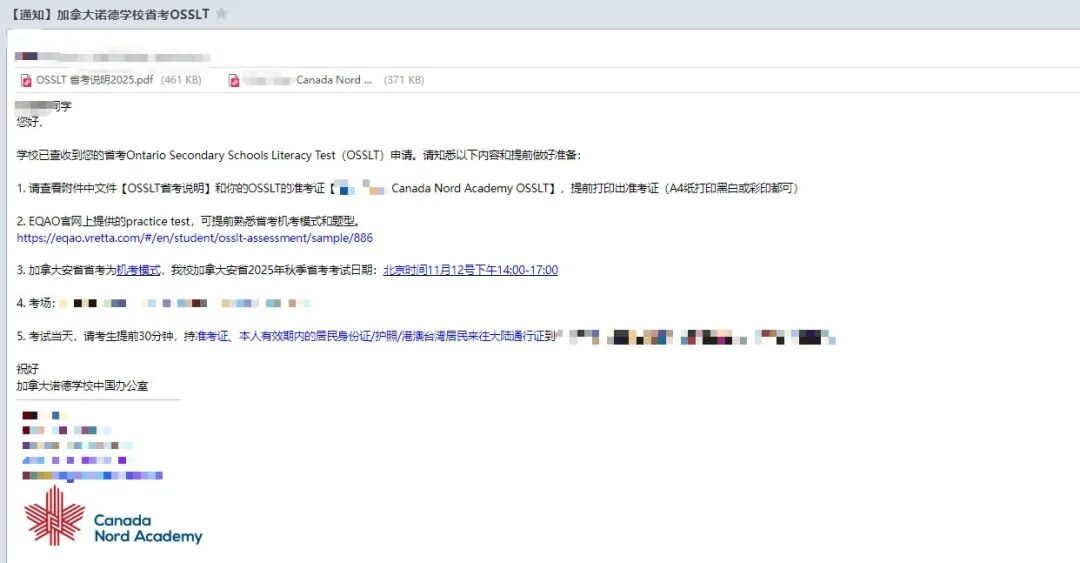Image resolution: width=1080 pixels, height=563 pixels.
Task: Click the Canada Nord Academy logo
Action: (x=113, y=516)
